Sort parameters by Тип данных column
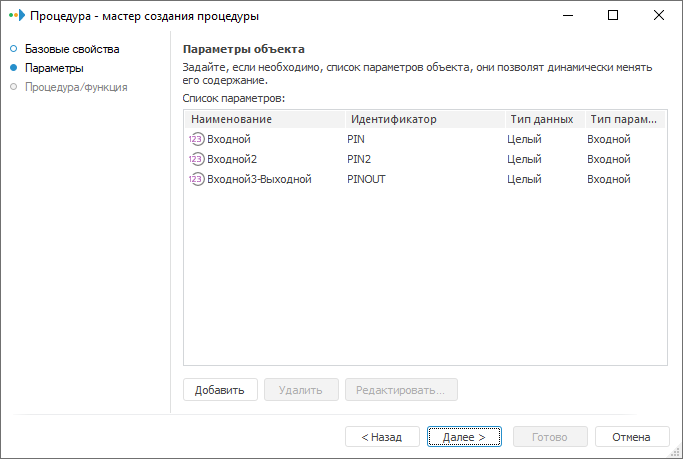Screen dimensions: 683x459 (x=541, y=119)
